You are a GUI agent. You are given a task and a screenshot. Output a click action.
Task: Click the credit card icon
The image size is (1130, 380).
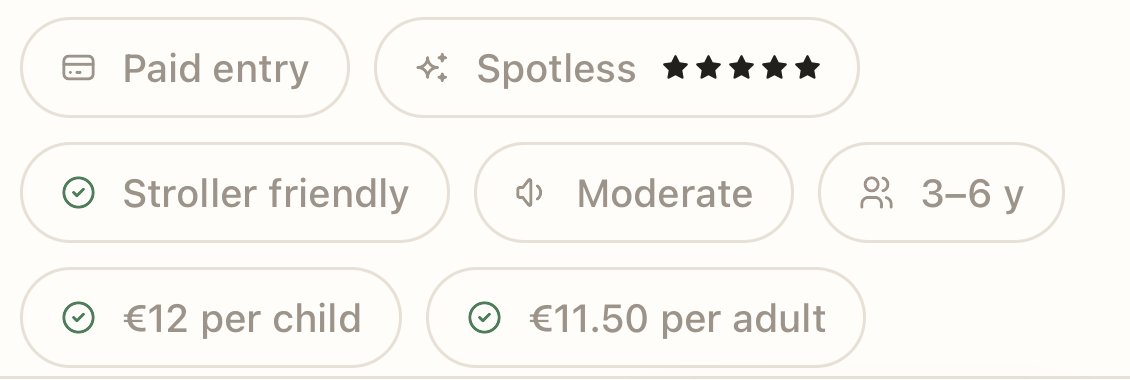79,68
